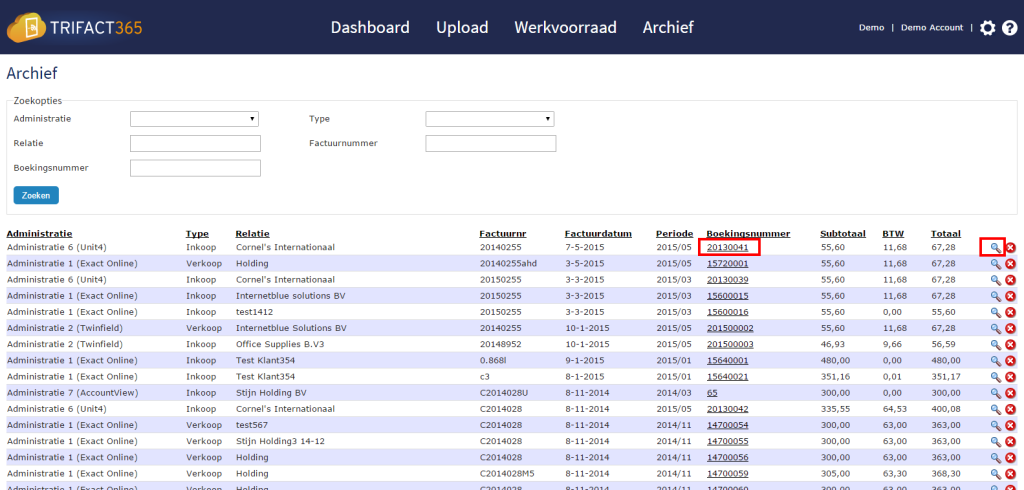View details of booking 15600016
Screen dimensions: 1024x490
click(x=995, y=312)
